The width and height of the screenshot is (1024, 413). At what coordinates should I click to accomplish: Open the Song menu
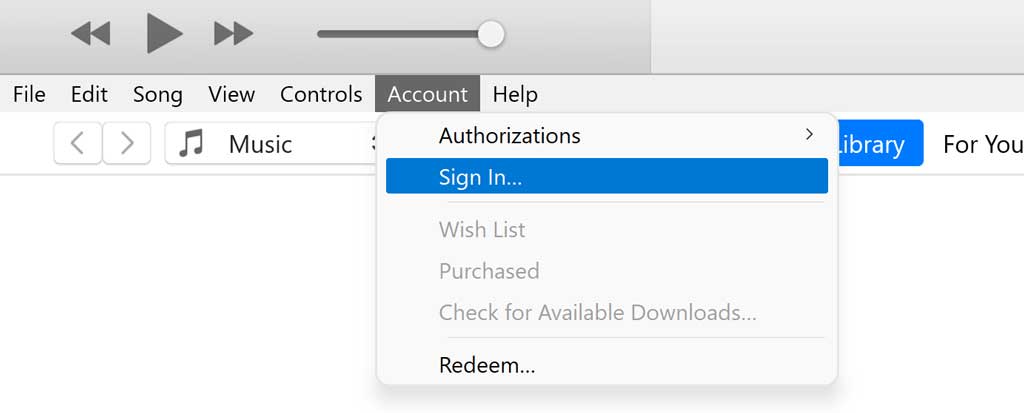(x=157, y=94)
